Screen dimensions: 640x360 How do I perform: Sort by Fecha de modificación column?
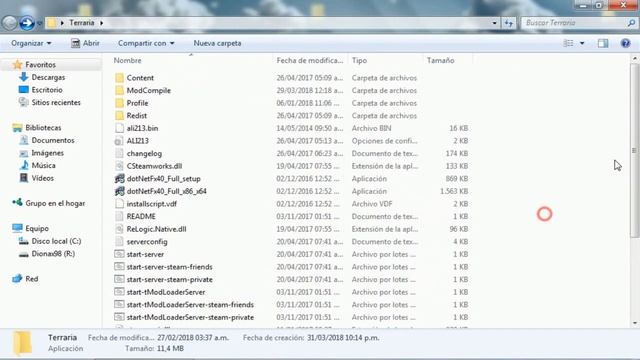click(310, 60)
